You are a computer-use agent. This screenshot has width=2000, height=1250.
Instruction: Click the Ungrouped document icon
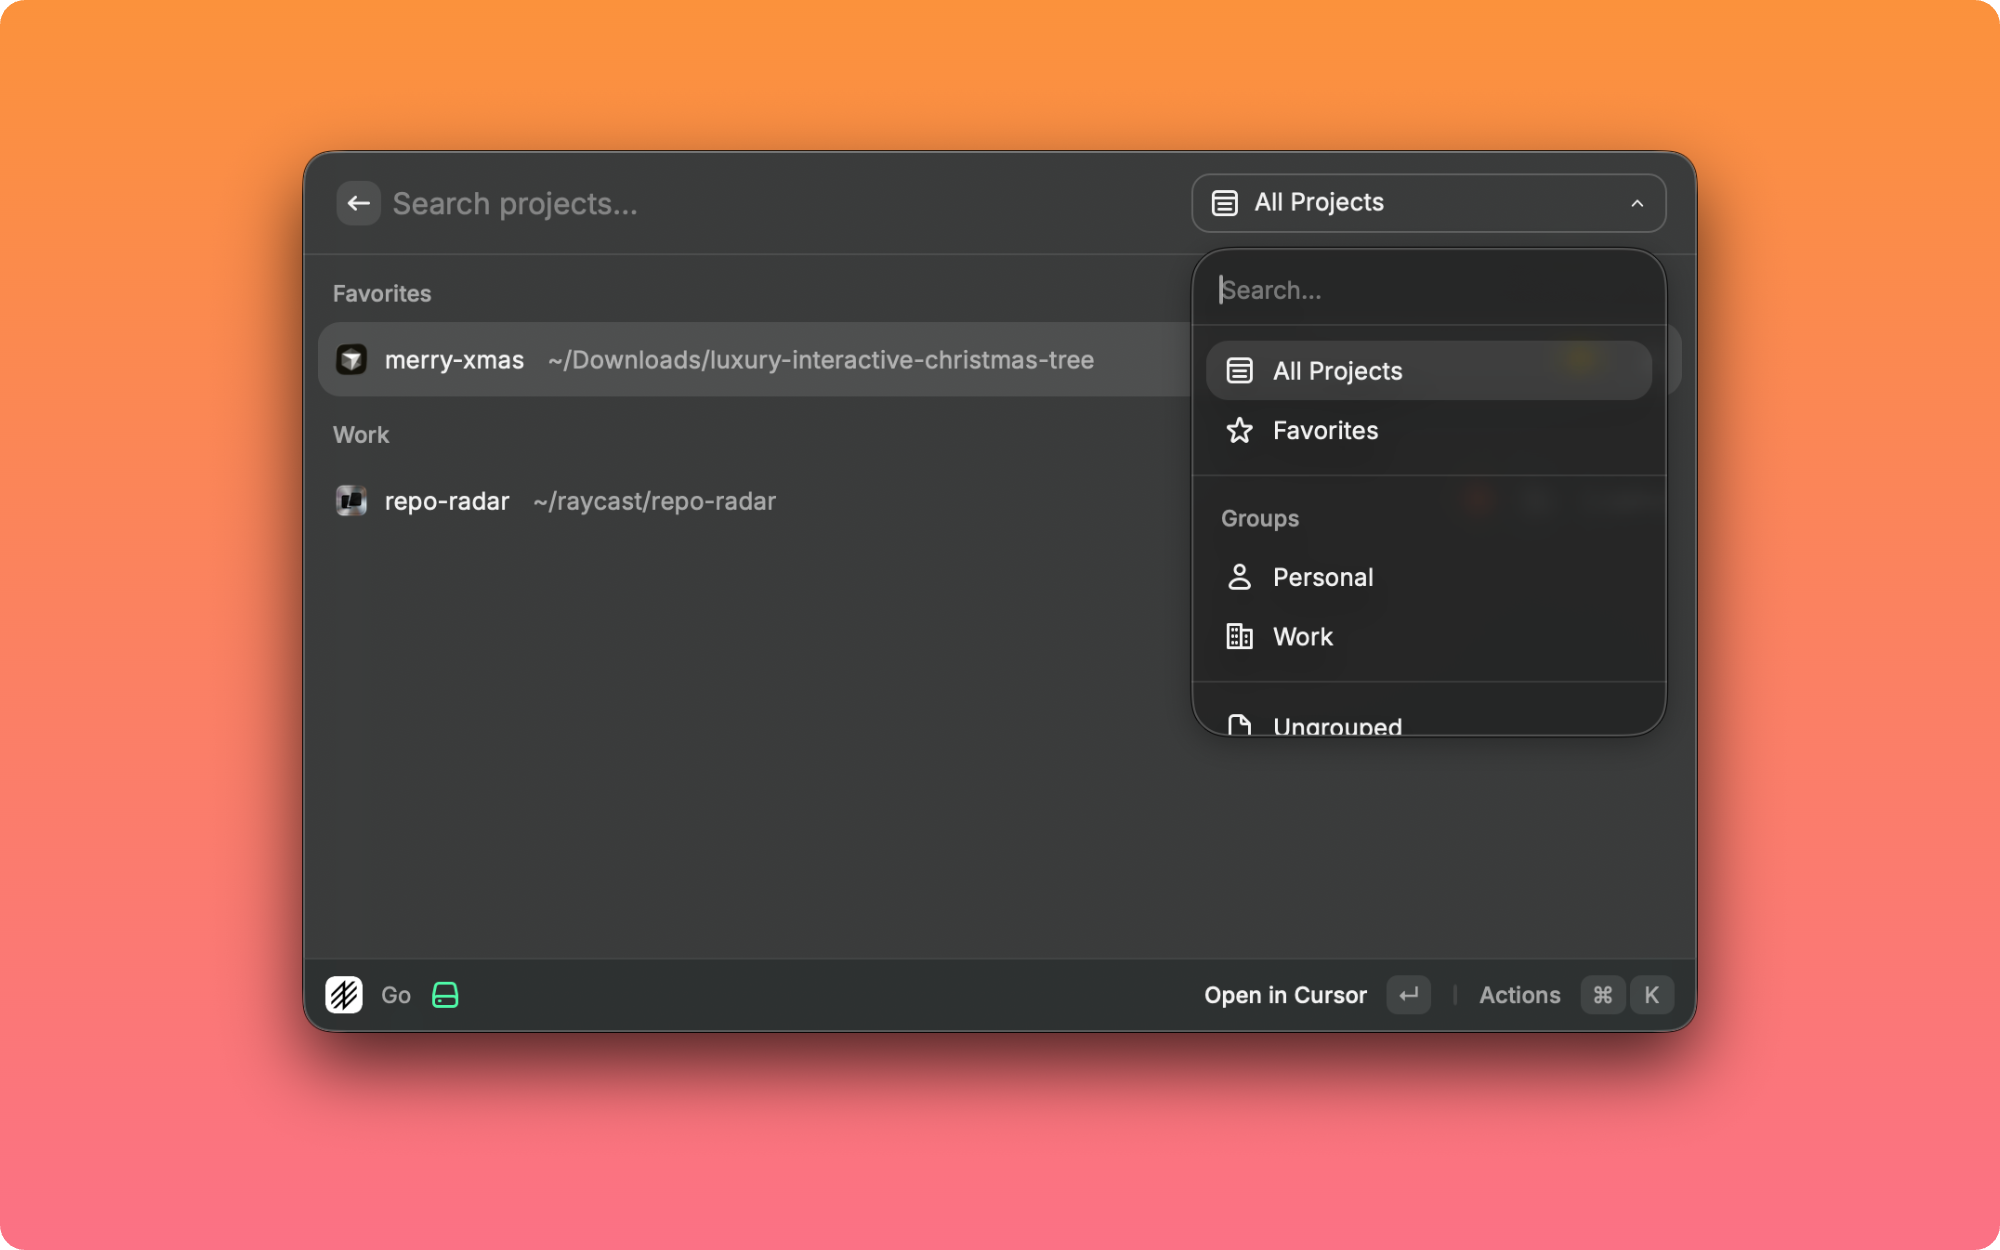point(1240,724)
